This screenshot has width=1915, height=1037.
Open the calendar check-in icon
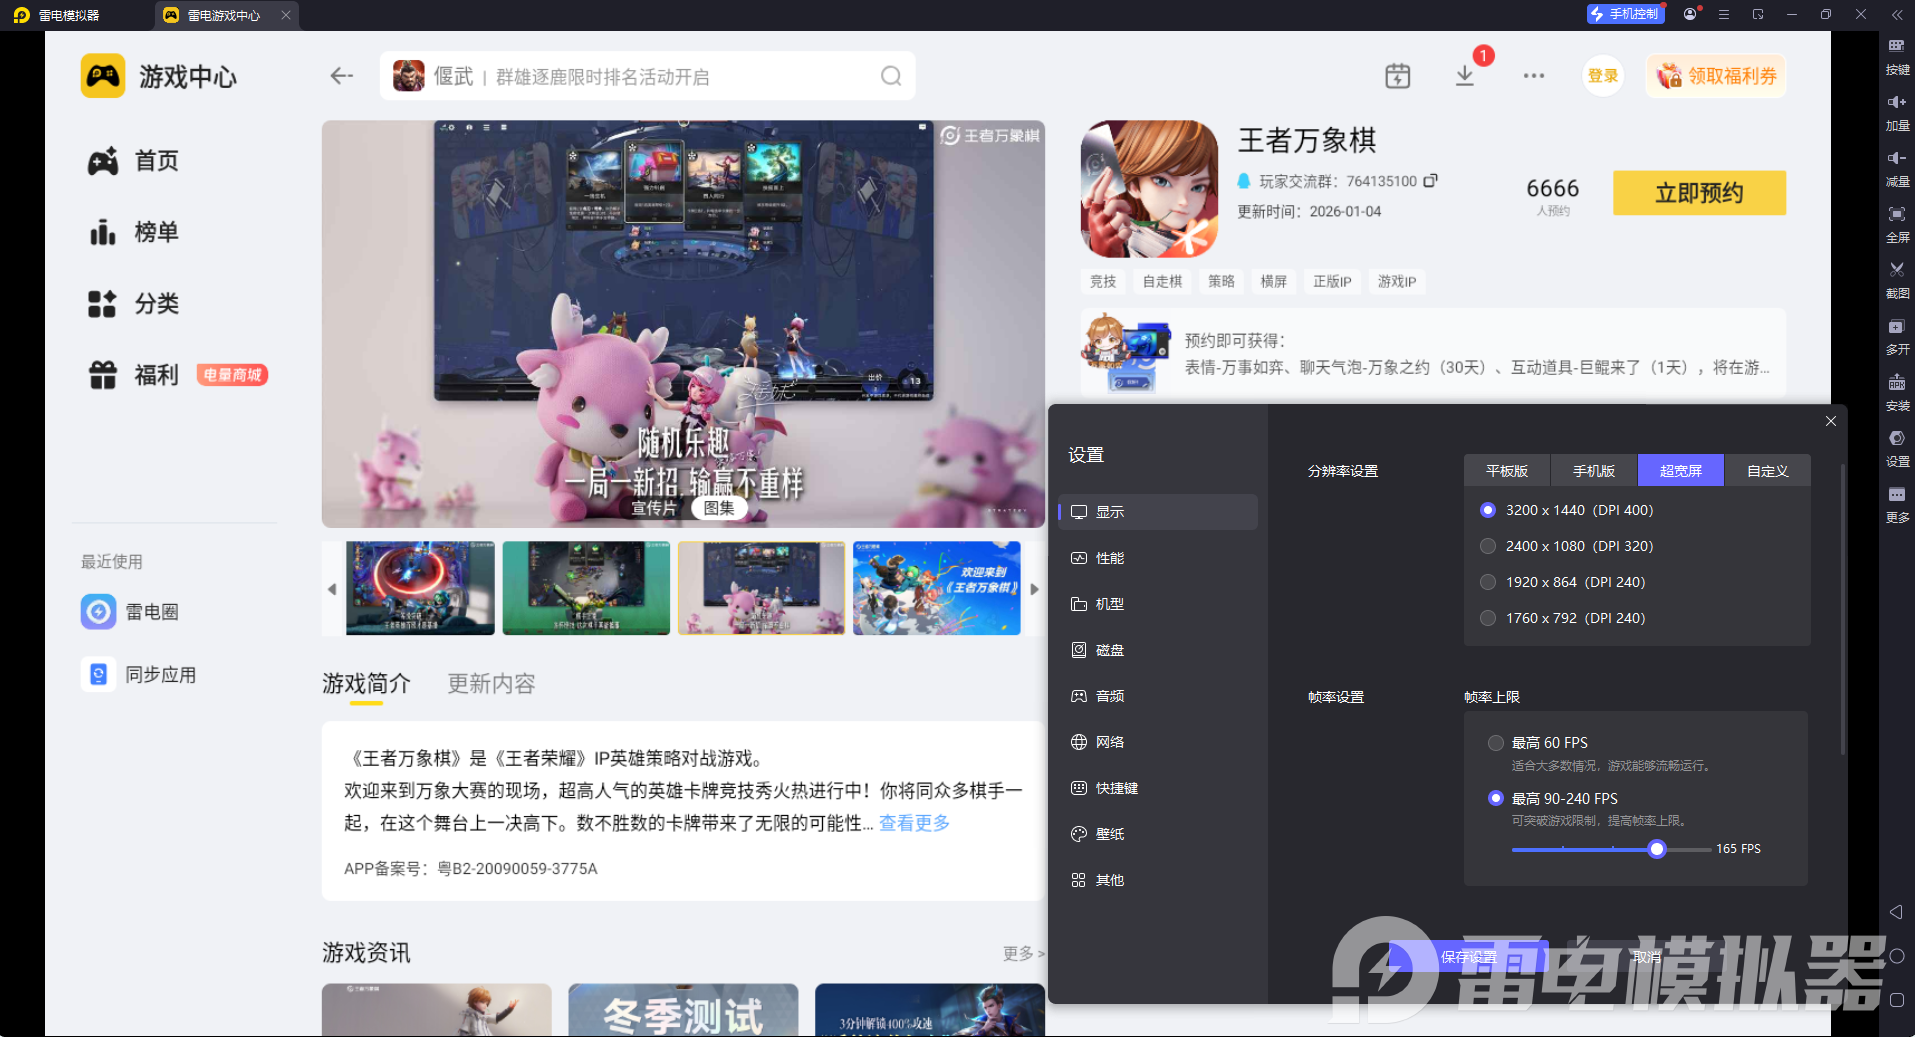click(1398, 76)
